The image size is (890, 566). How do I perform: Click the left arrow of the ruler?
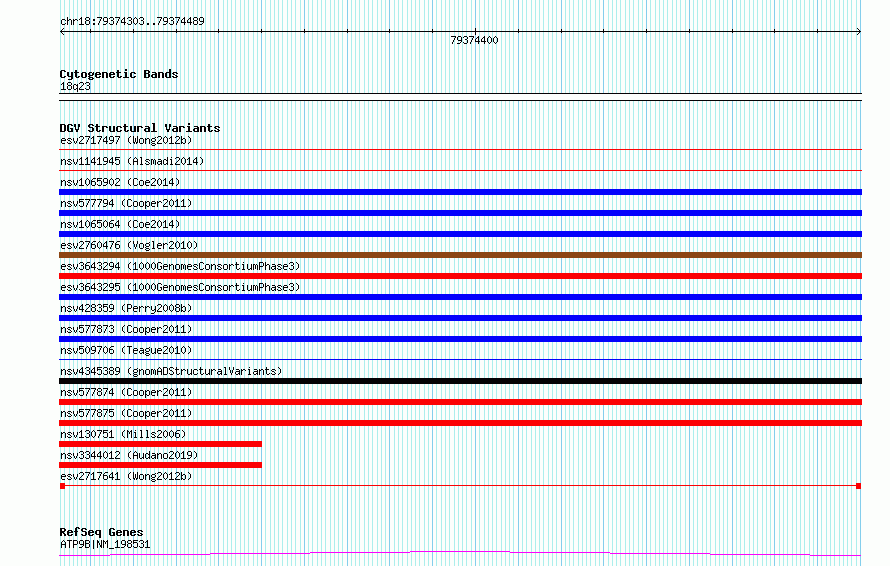coord(62,32)
